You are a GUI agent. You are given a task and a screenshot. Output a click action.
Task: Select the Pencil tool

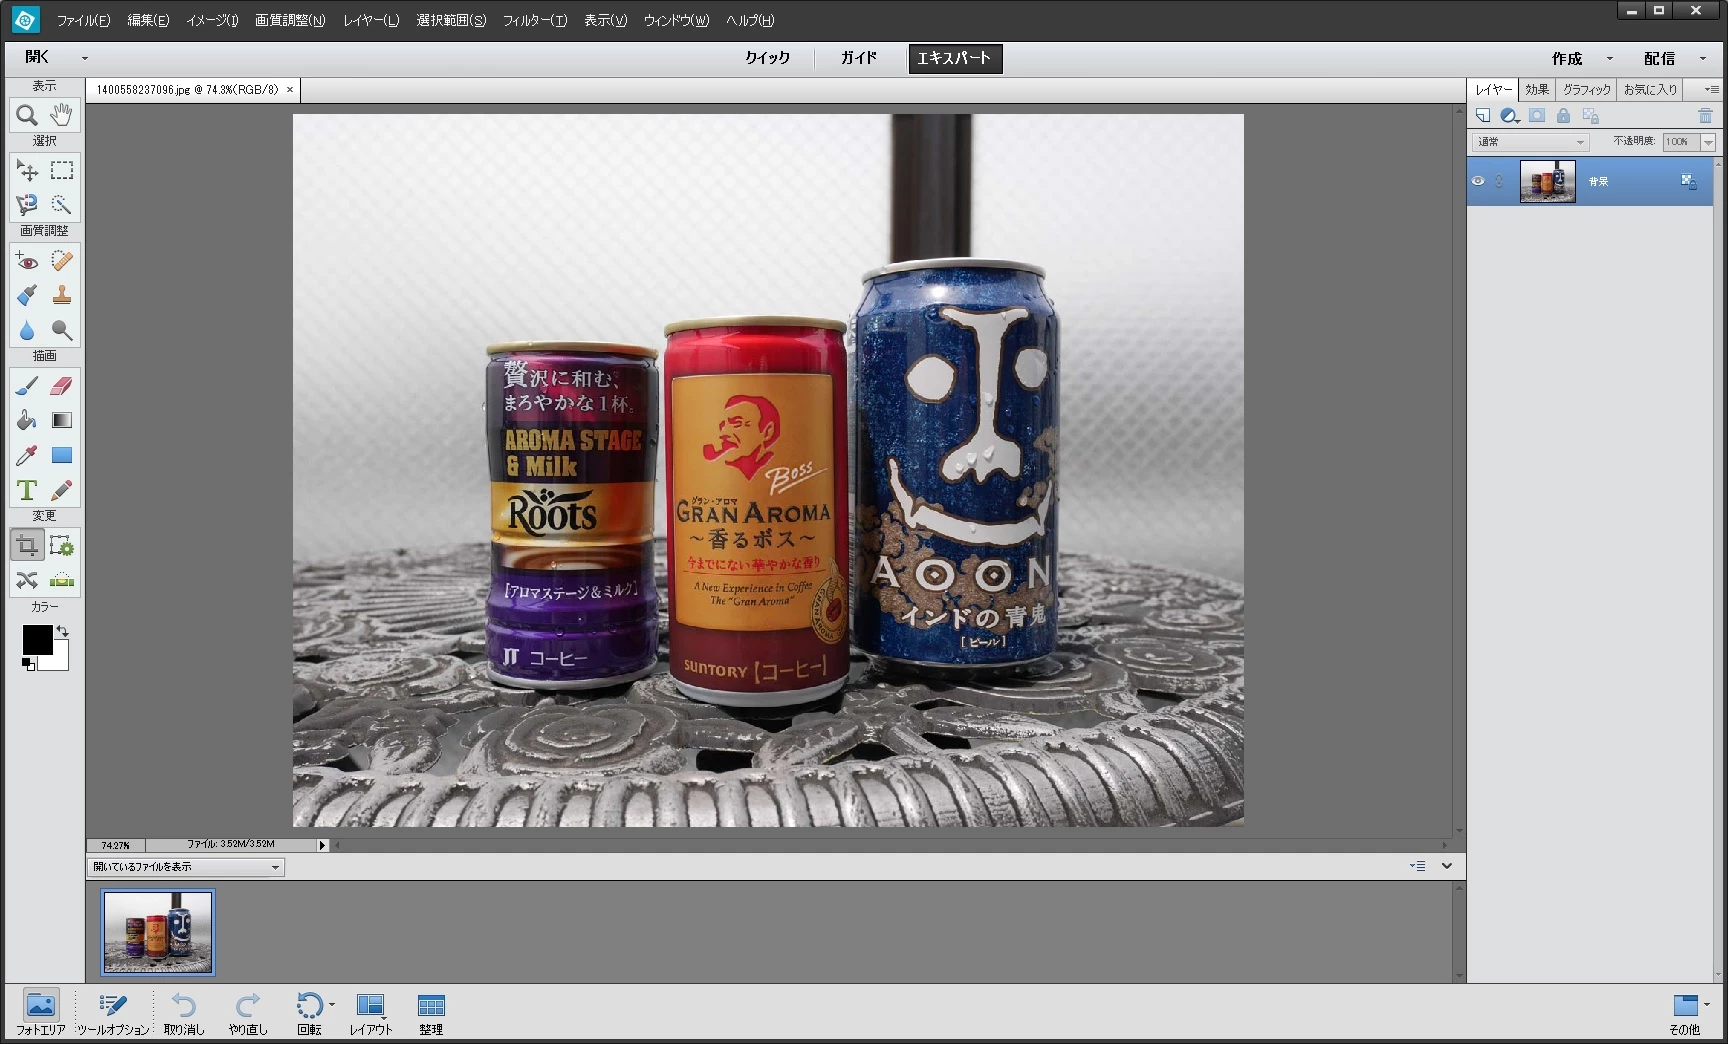pyautogui.click(x=62, y=490)
